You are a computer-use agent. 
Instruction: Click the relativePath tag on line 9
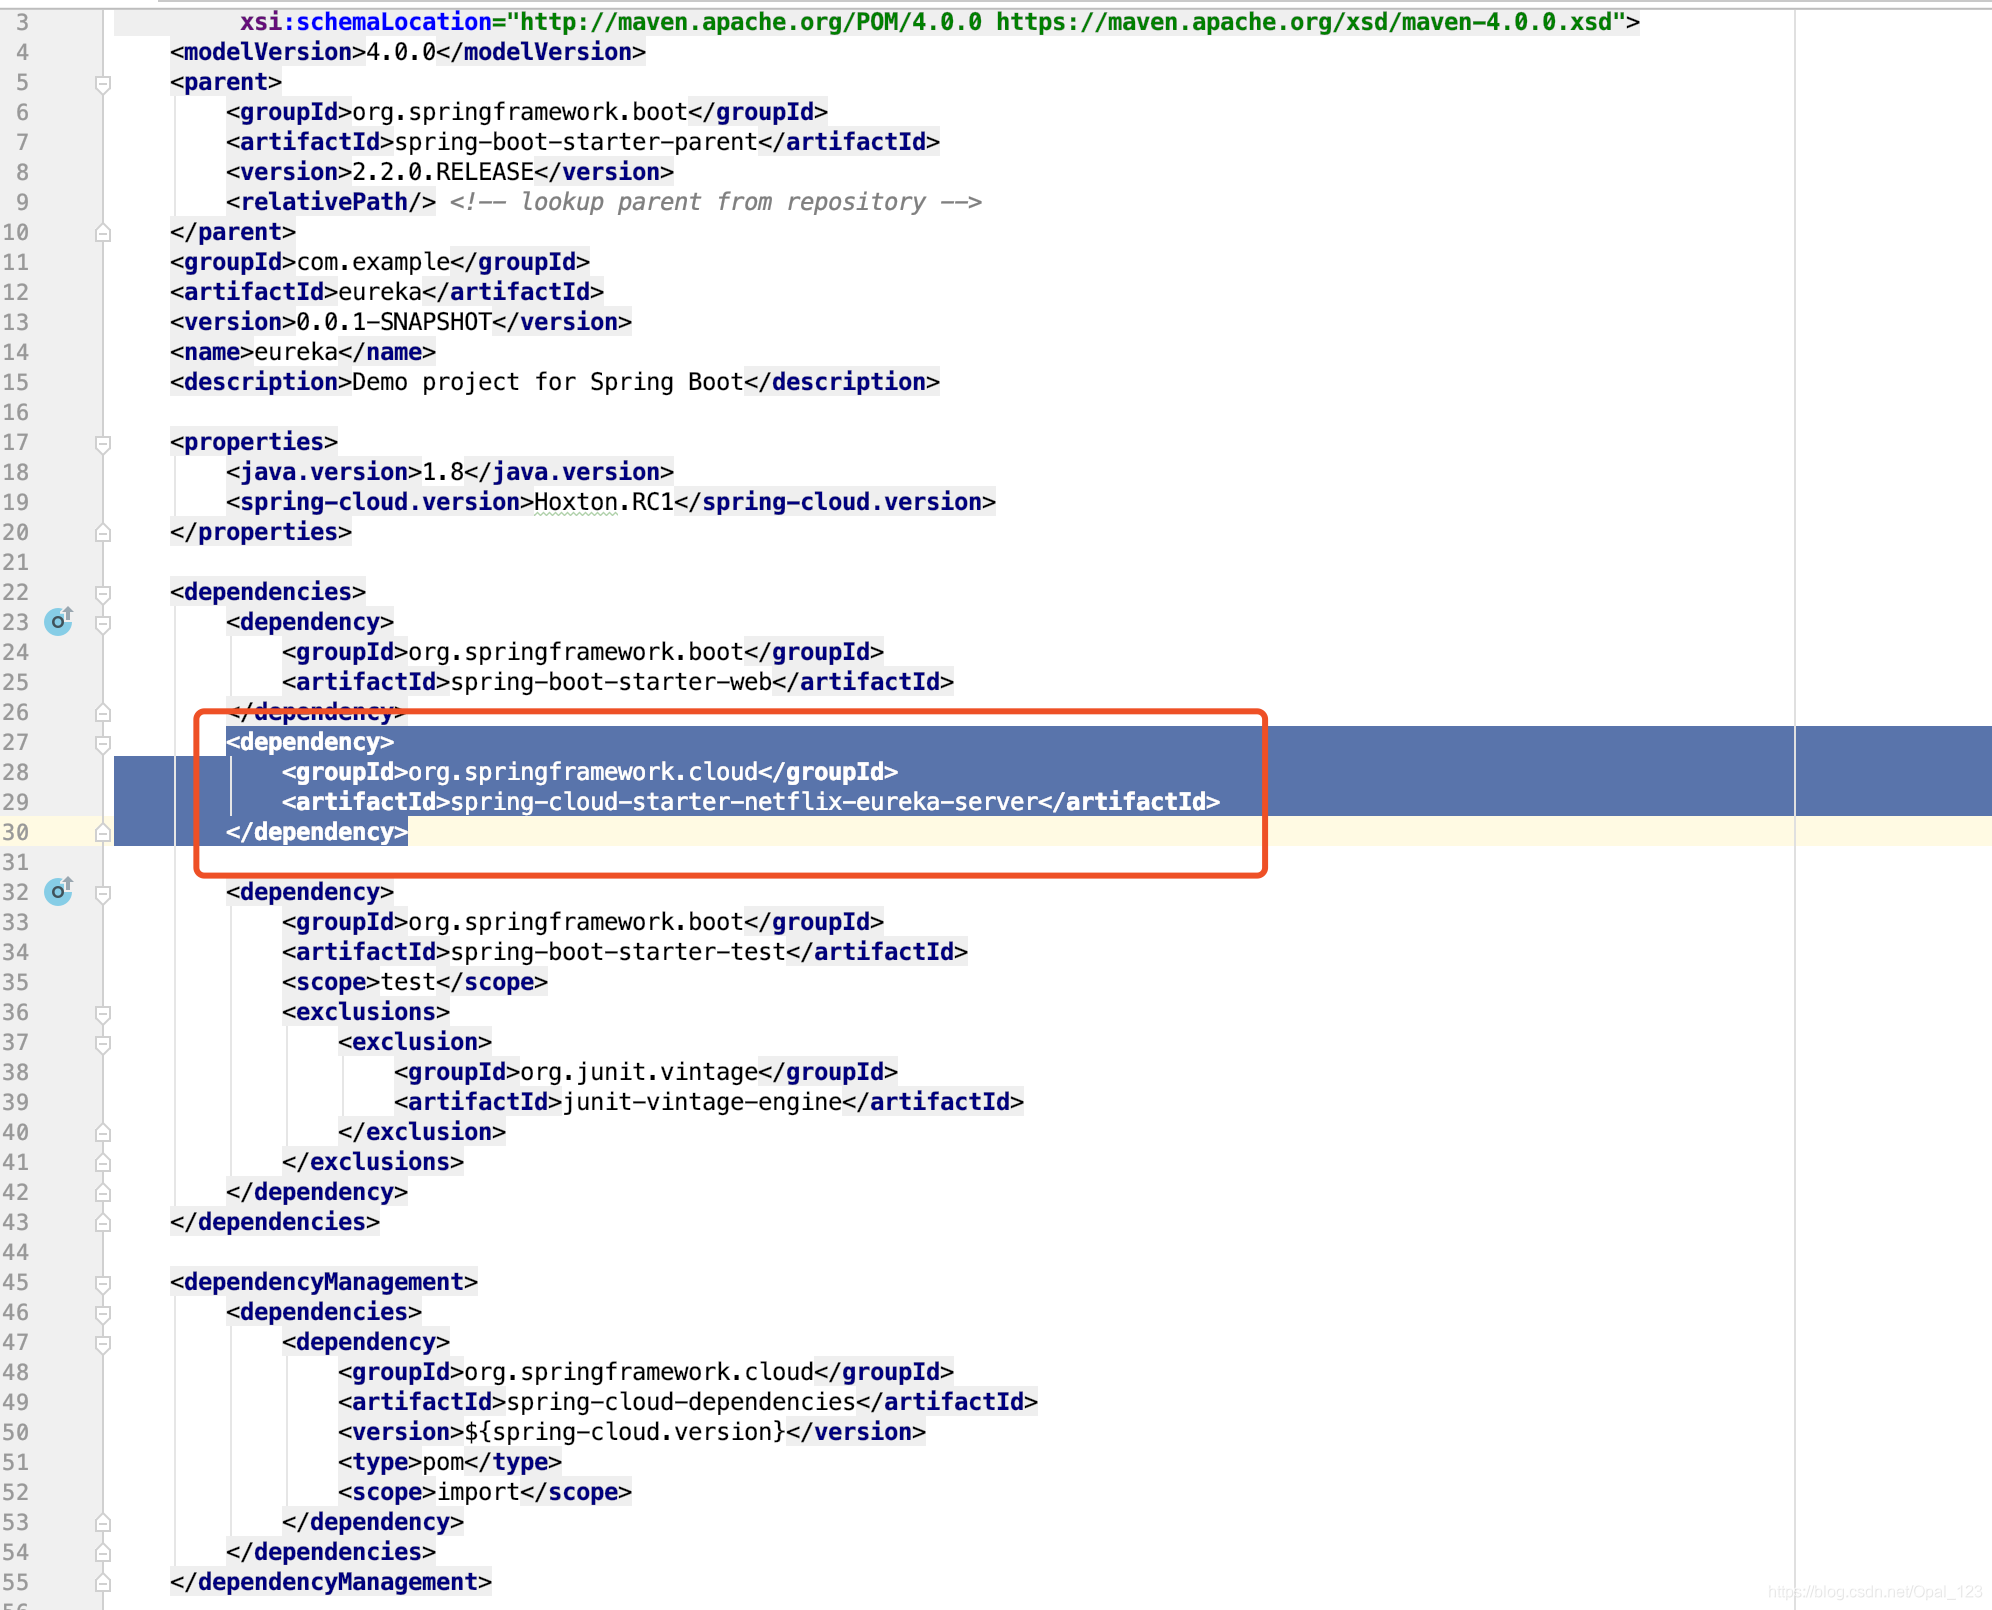tap(331, 202)
